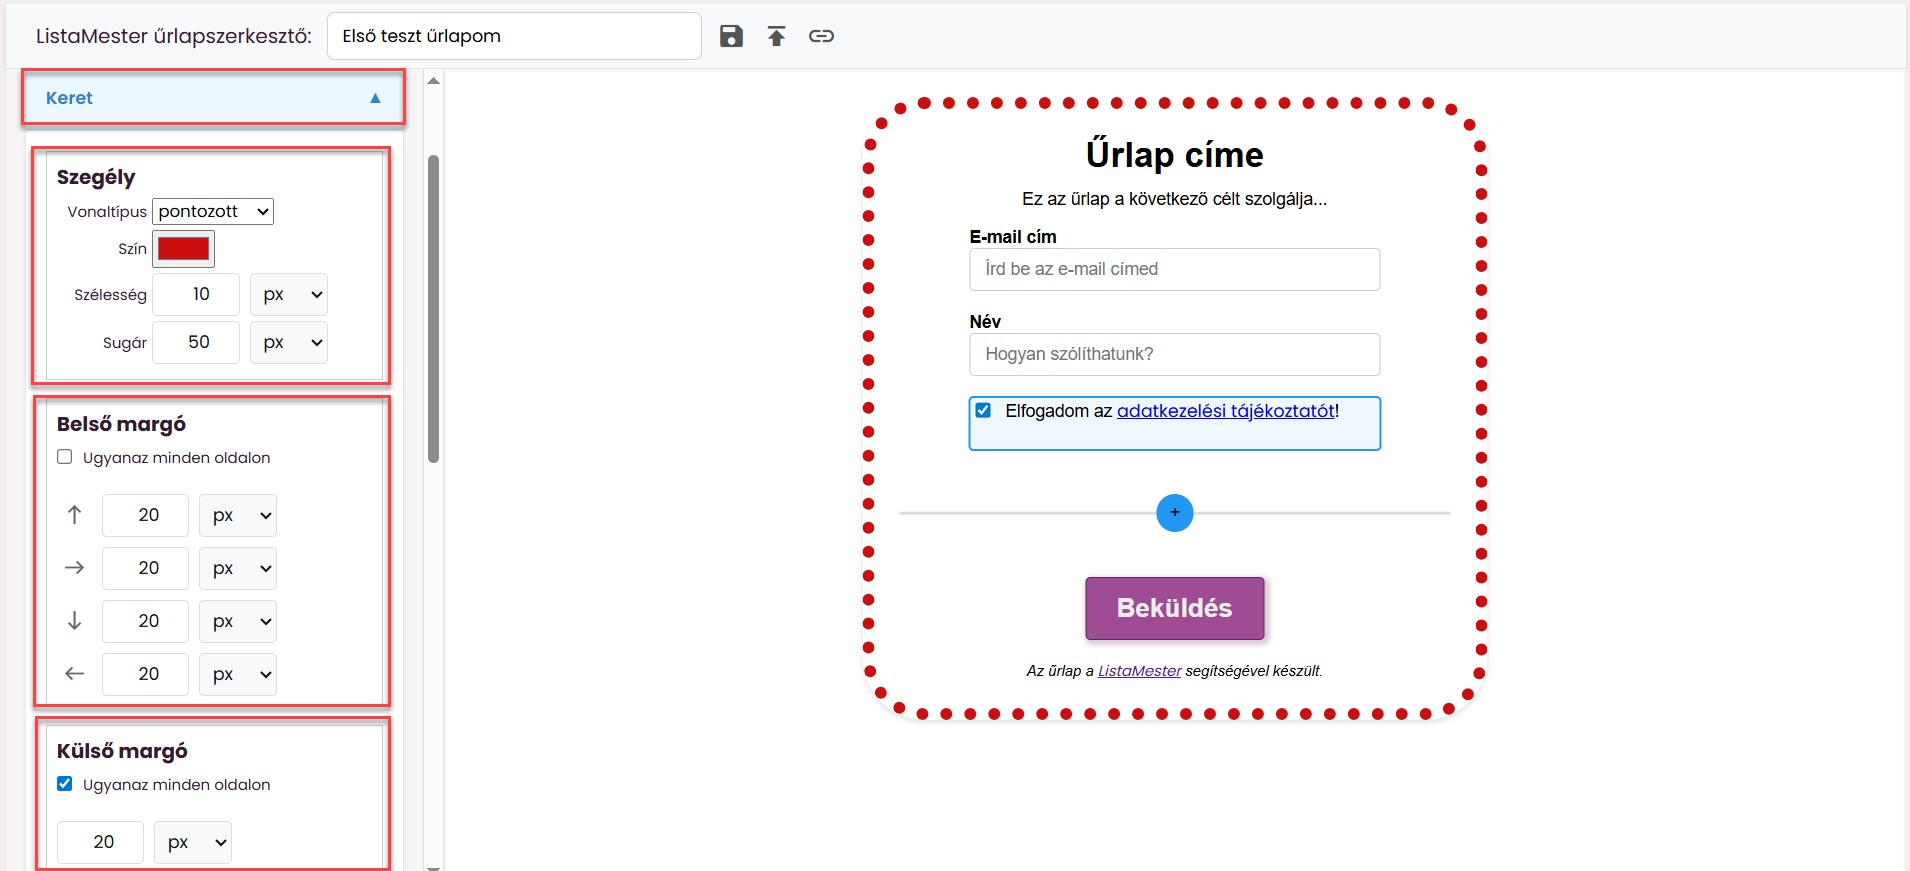Open the ListaMester link in form footer

tap(1139, 671)
